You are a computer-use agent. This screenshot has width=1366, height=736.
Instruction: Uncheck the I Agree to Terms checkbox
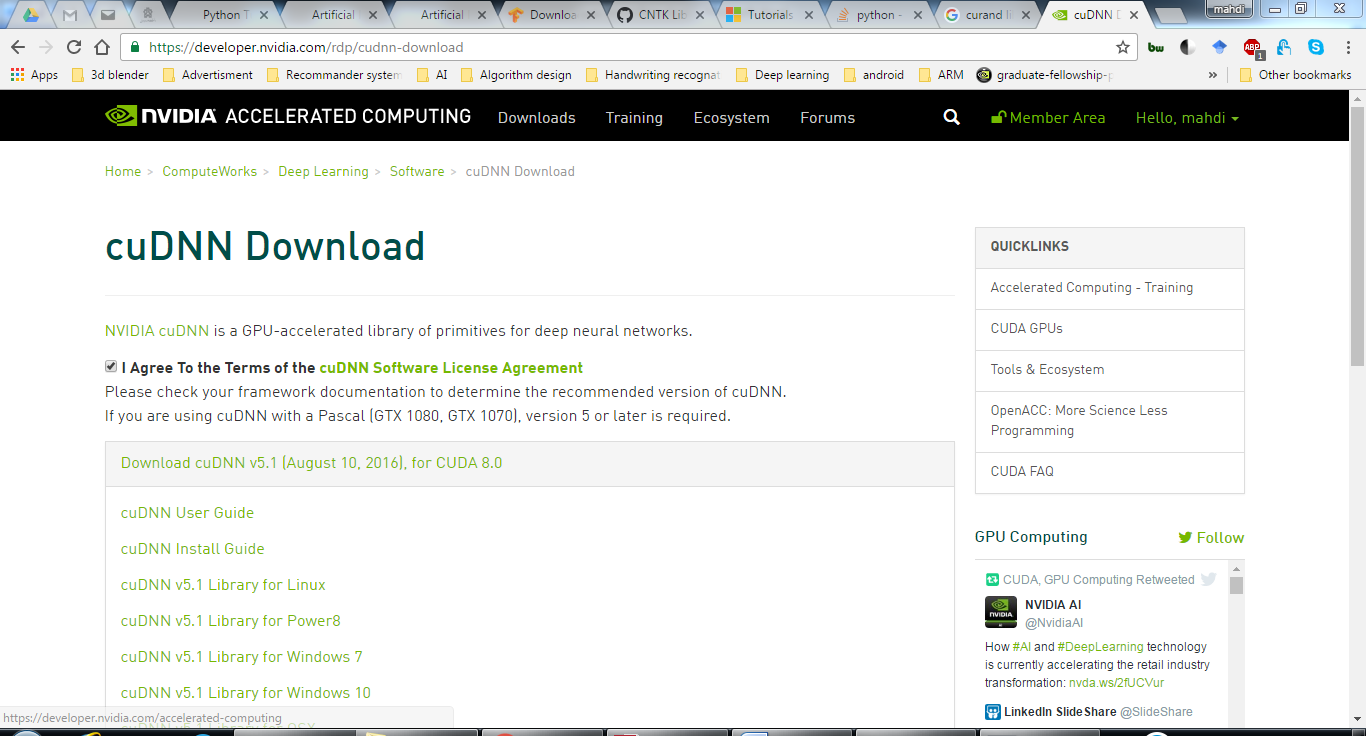pyautogui.click(x=111, y=366)
